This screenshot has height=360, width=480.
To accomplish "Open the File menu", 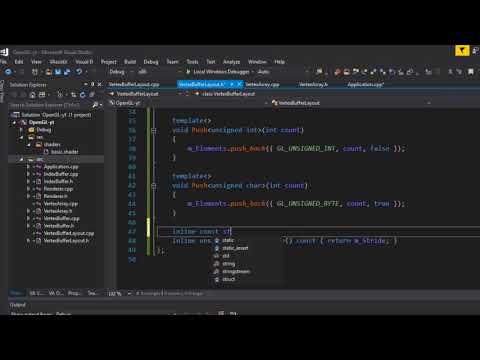I will pos(3,62).
